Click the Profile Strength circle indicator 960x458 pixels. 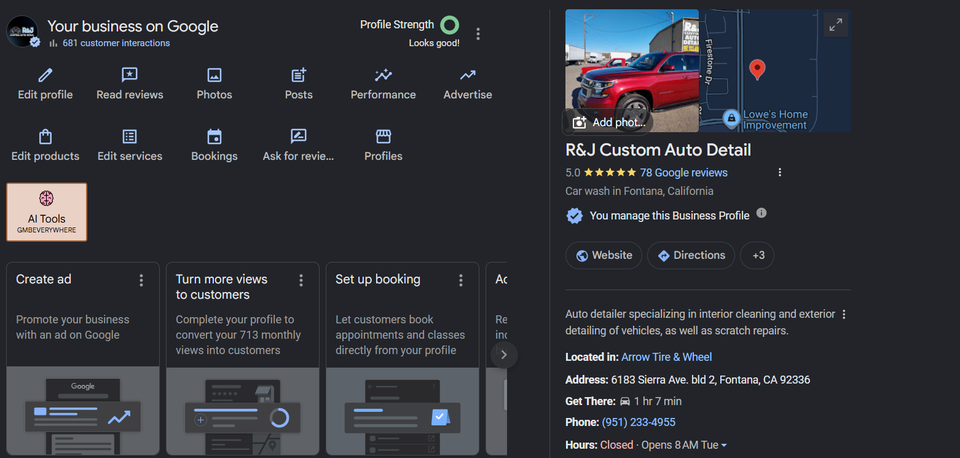tap(449, 25)
